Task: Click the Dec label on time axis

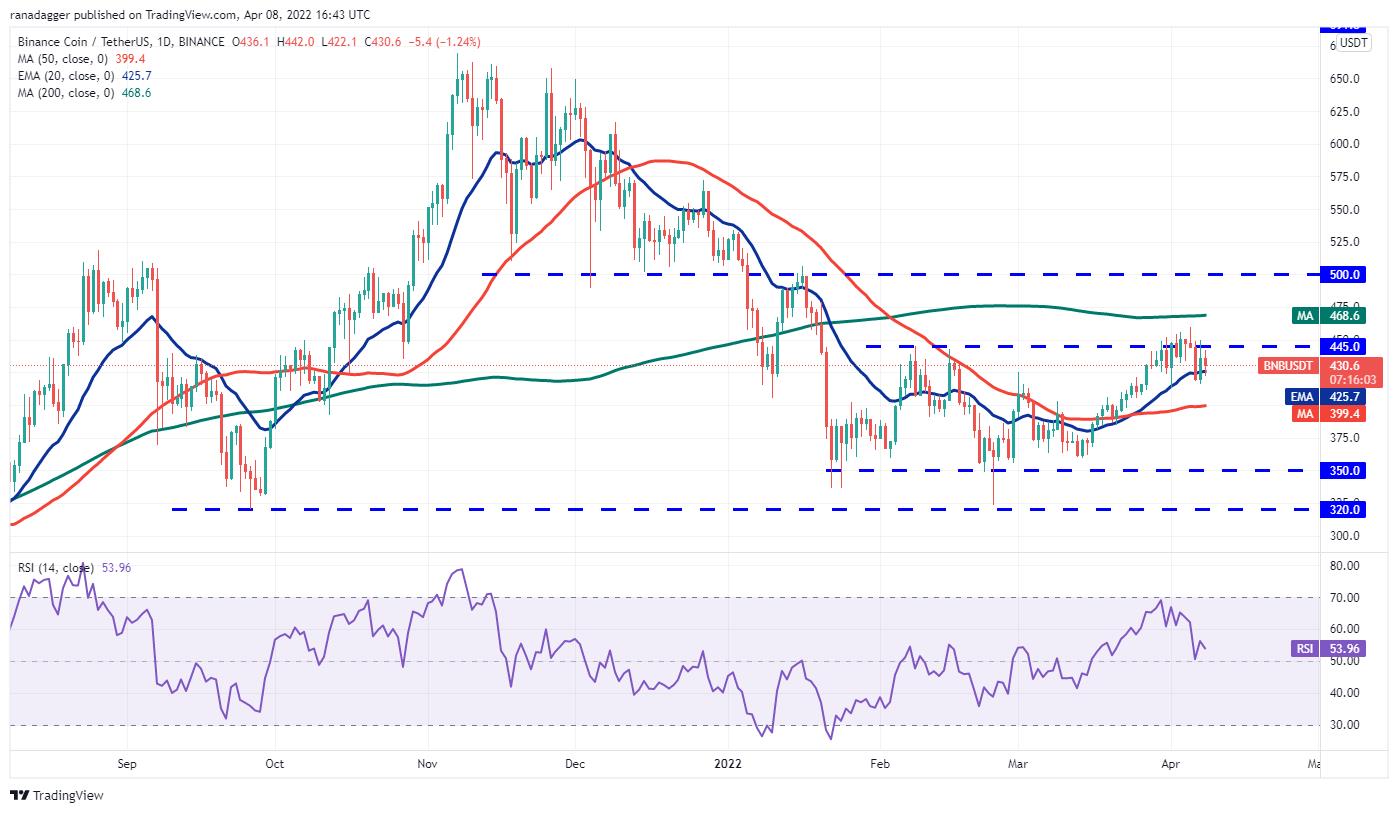Action: pos(575,764)
